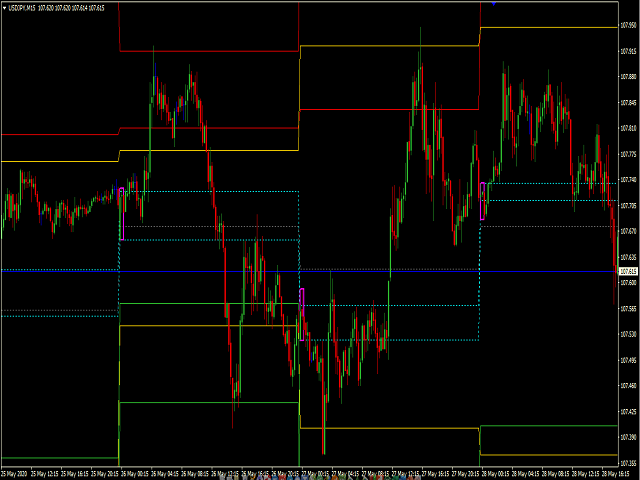
Task: Open the arrow menu beside USDJPY,M15
Action: tap(4, 8)
